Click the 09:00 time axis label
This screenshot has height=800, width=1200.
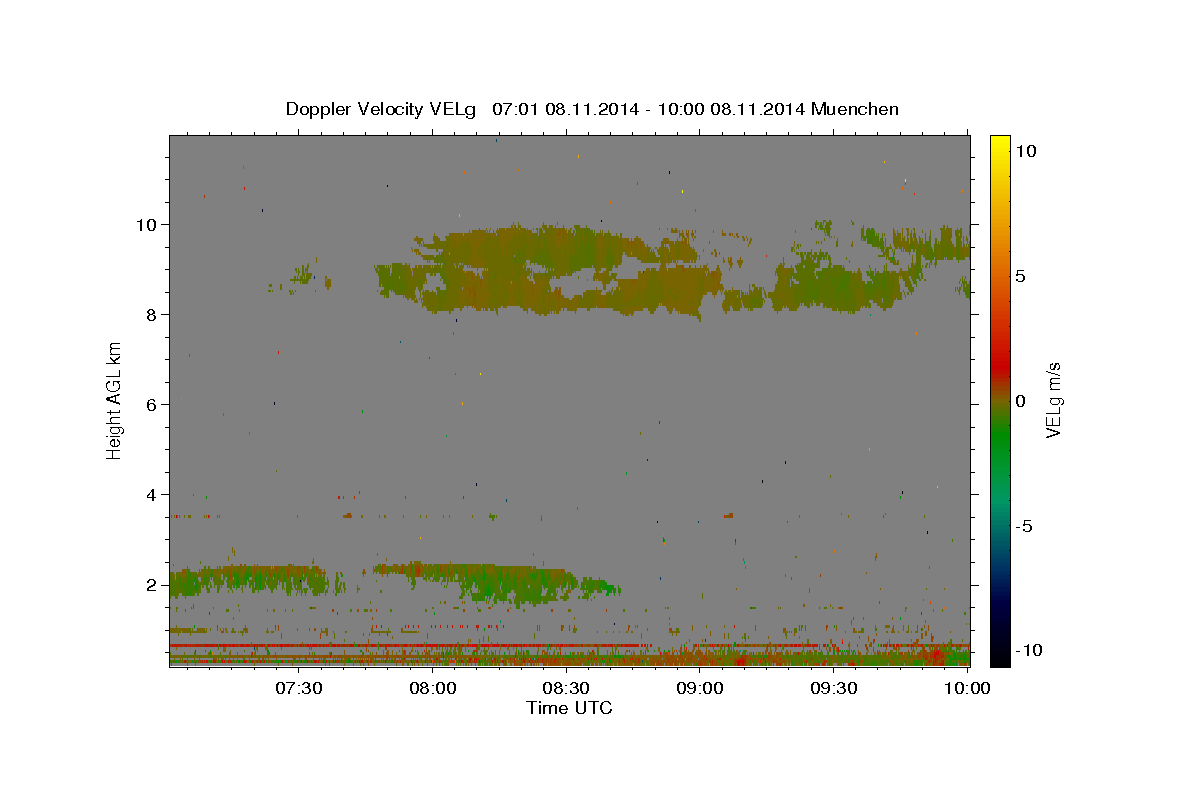click(700, 688)
